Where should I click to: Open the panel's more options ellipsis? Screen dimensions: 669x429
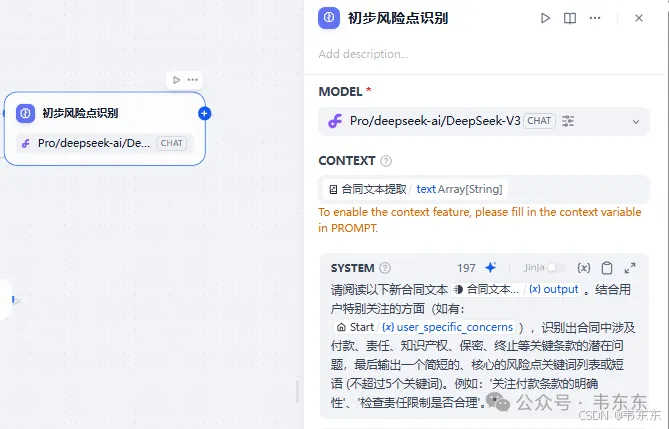click(x=595, y=18)
